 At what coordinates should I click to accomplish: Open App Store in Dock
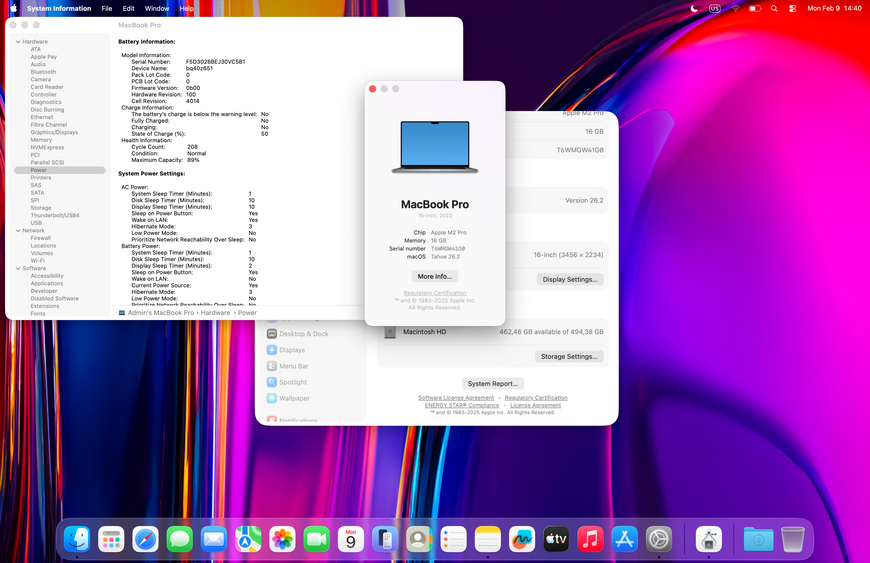[x=624, y=539]
